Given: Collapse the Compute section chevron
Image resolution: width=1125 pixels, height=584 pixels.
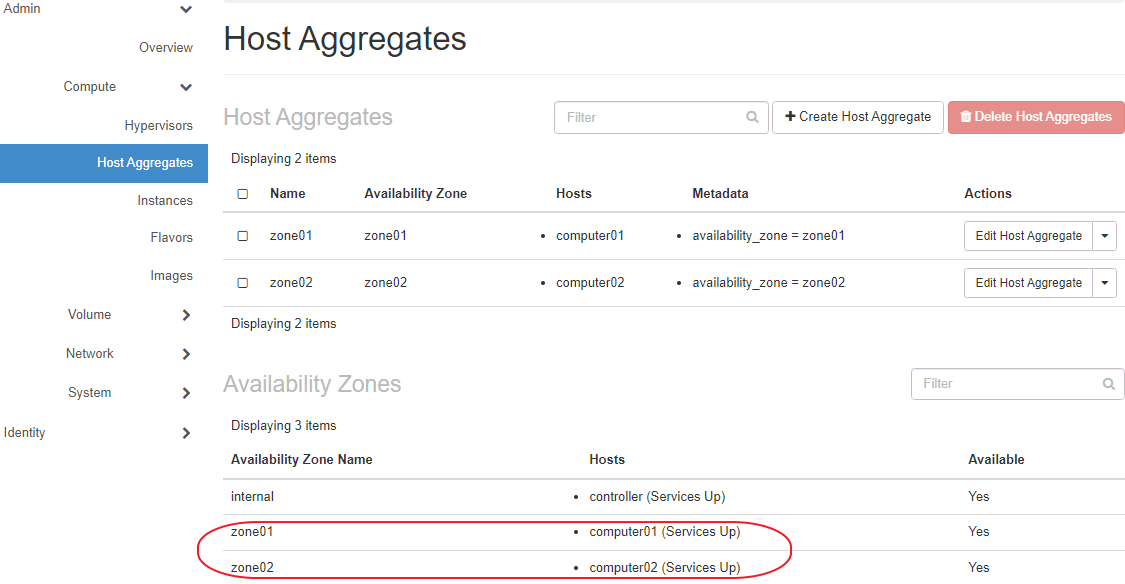Looking at the screenshot, I should 186,87.
